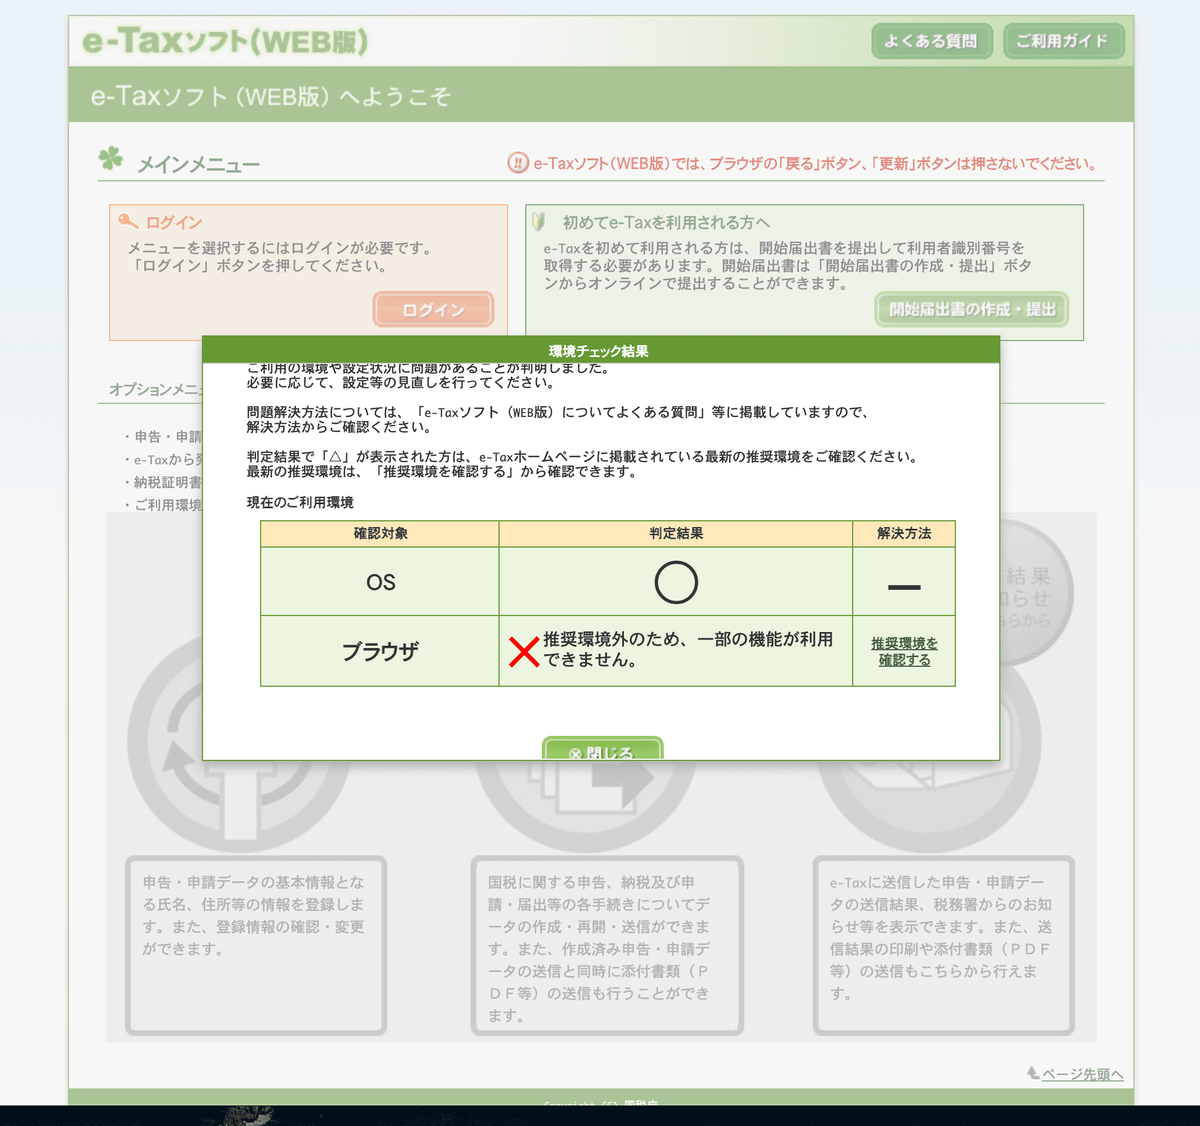Click the メニューを選択するには login instruction text
1200x1126 pixels.
tap(279, 257)
